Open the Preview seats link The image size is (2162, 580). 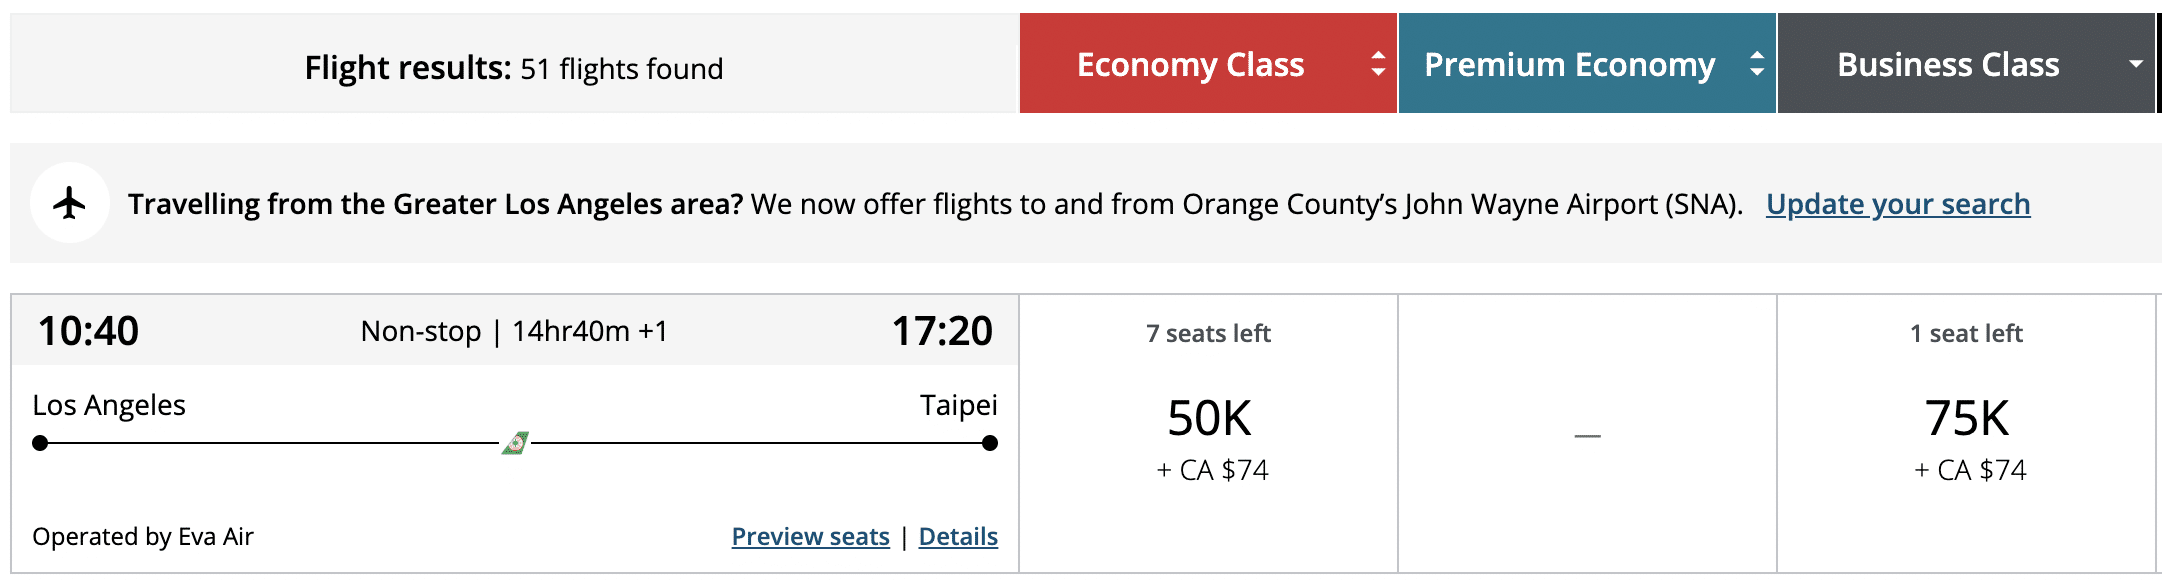tap(810, 537)
